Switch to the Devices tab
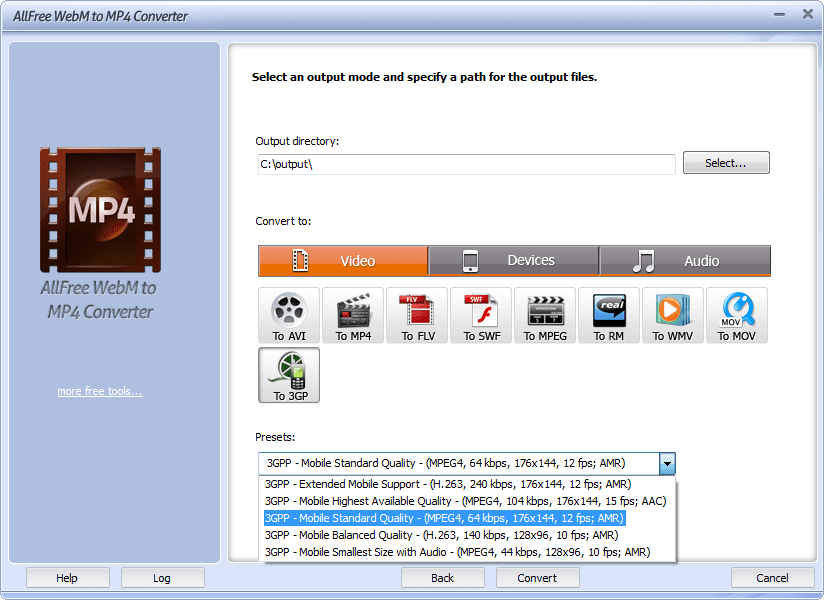This screenshot has height=600, width=824. (512, 260)
